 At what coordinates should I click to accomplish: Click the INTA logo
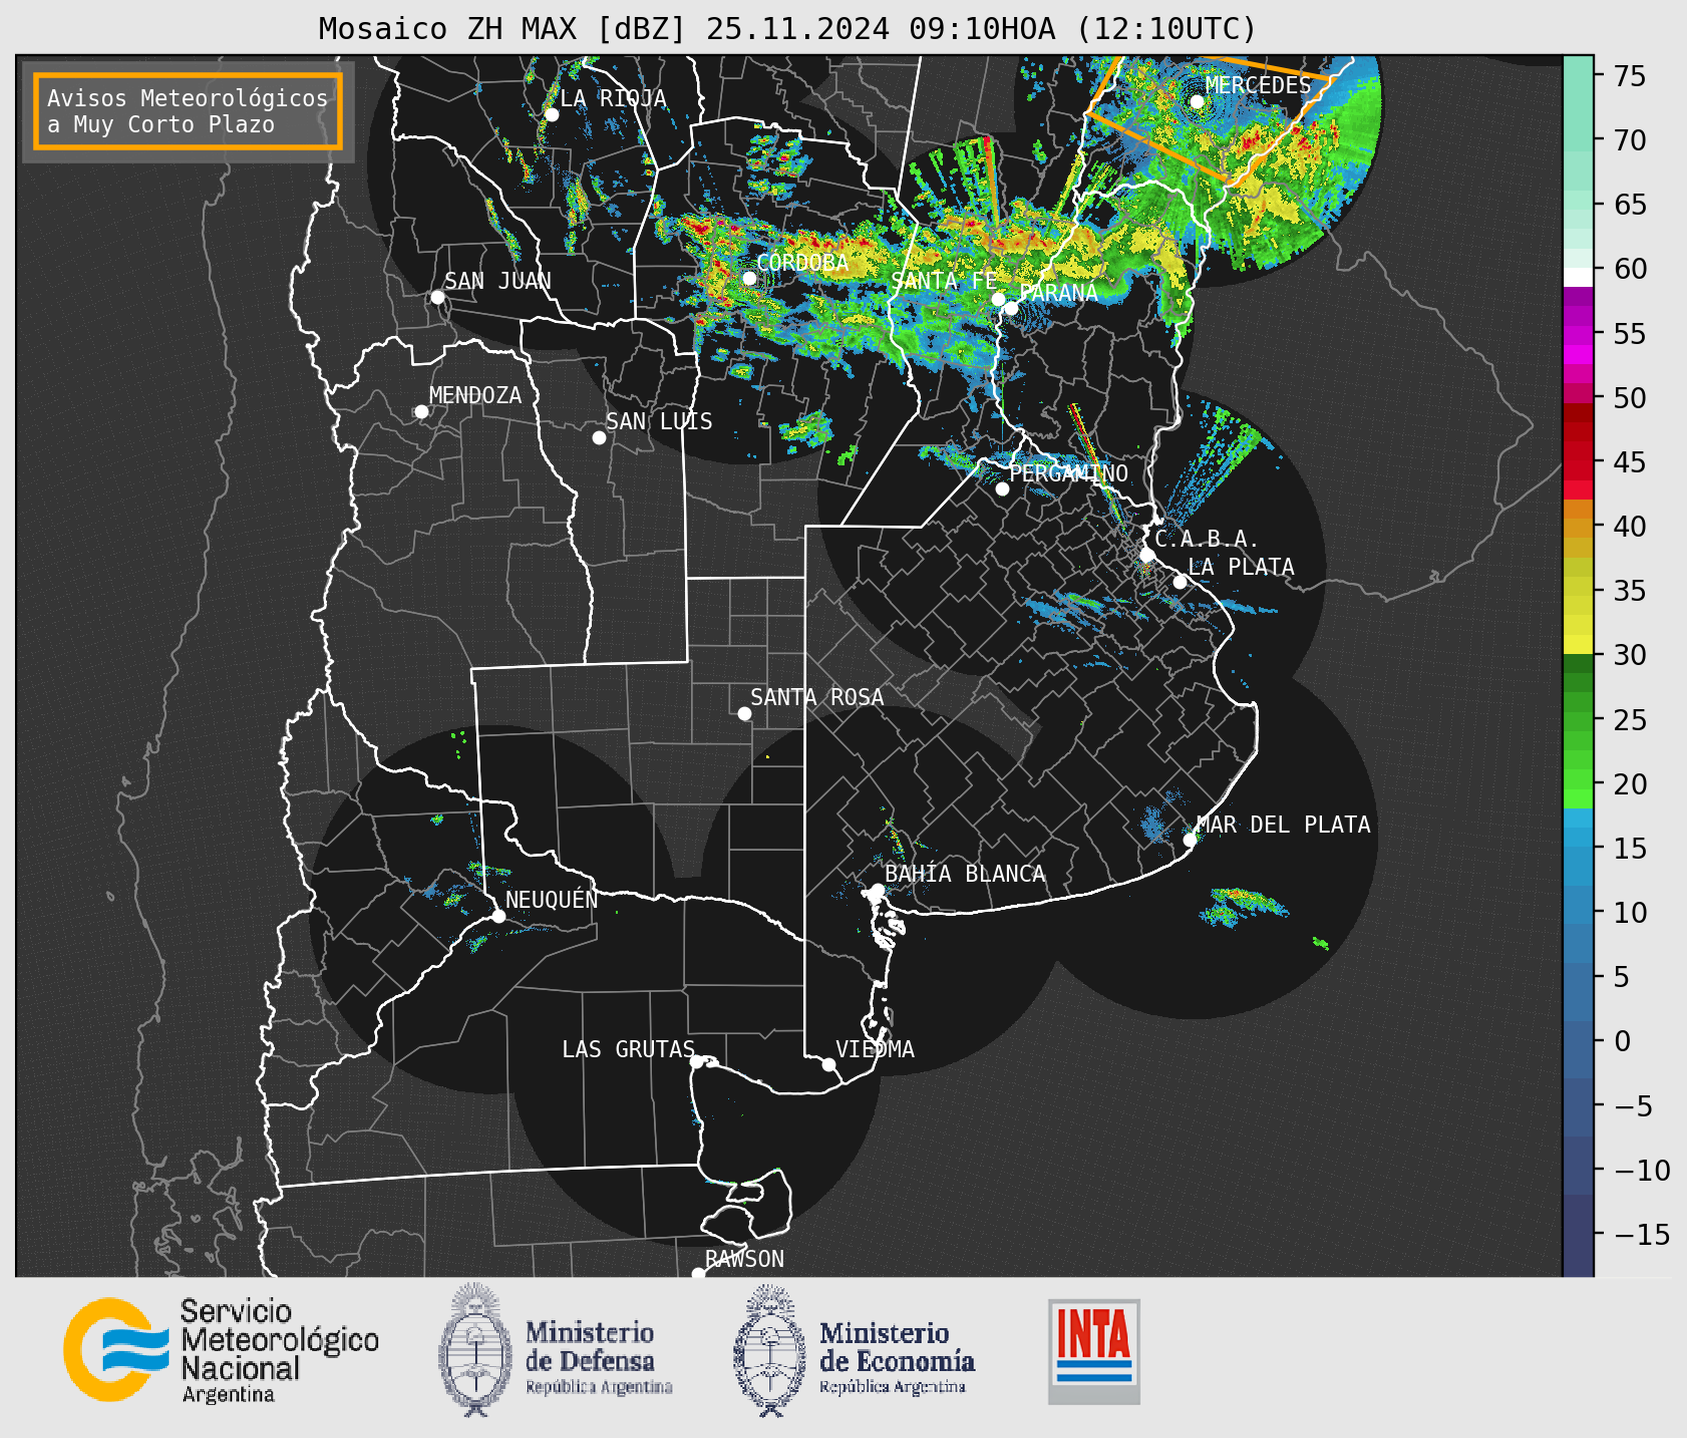pyautogui.click(x=1094, y=1351)
